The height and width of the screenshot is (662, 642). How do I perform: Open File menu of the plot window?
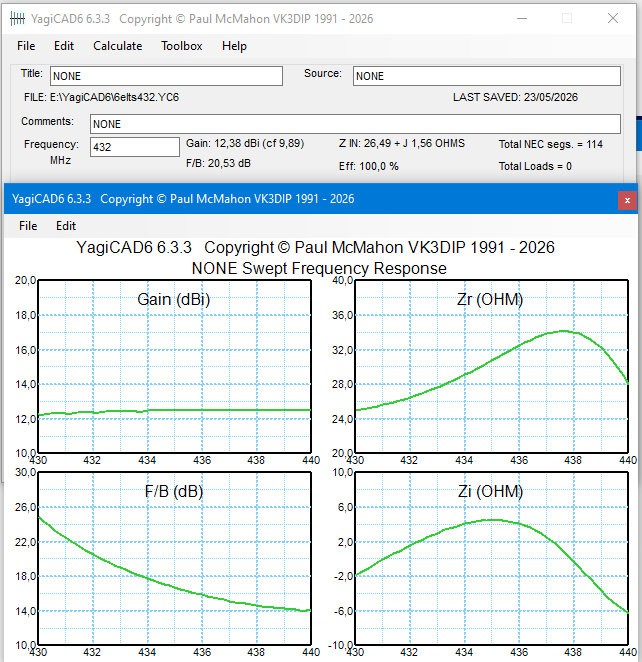click(x=28, y=226)
